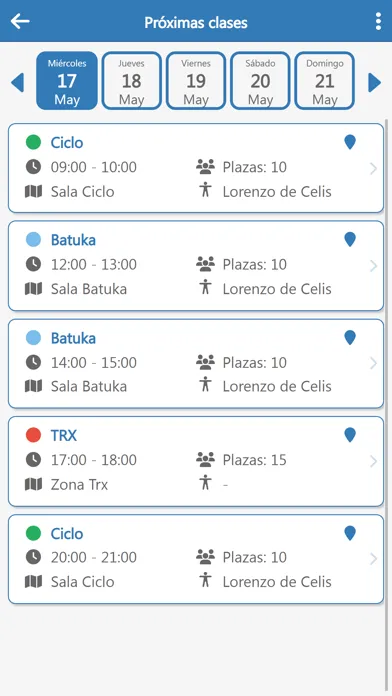Go back using the top-left arrow
The width and height of the screenshot is (392, 696).
click(20, 21)
